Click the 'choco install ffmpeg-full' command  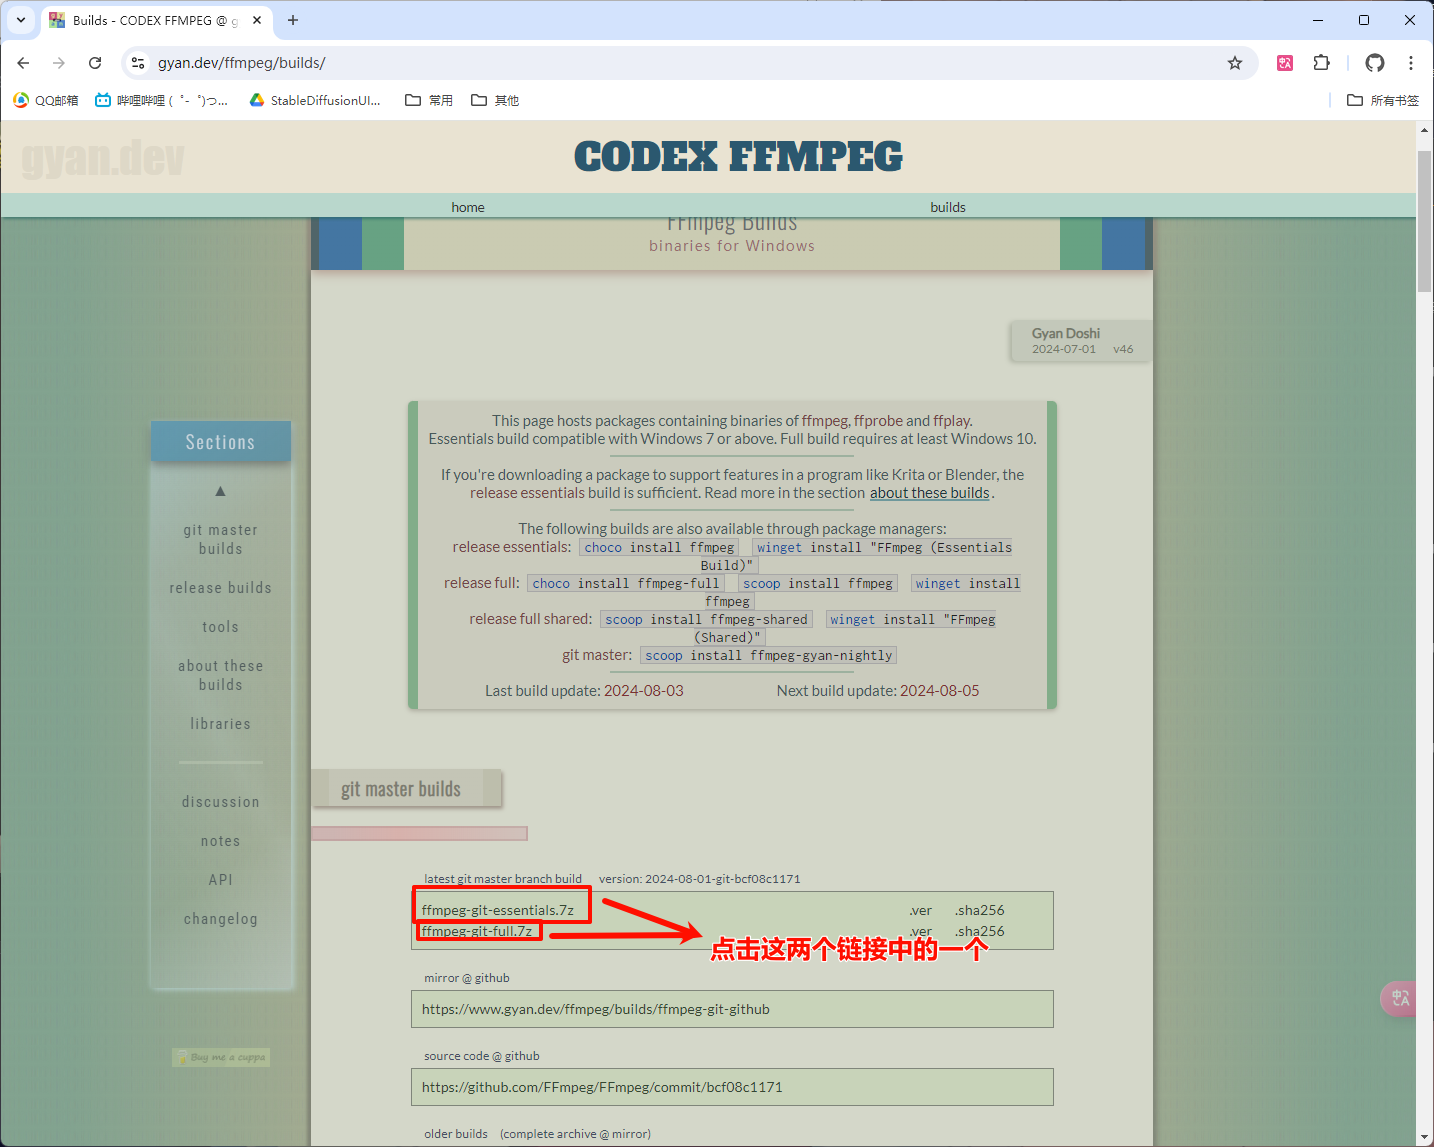coord(626,584)
